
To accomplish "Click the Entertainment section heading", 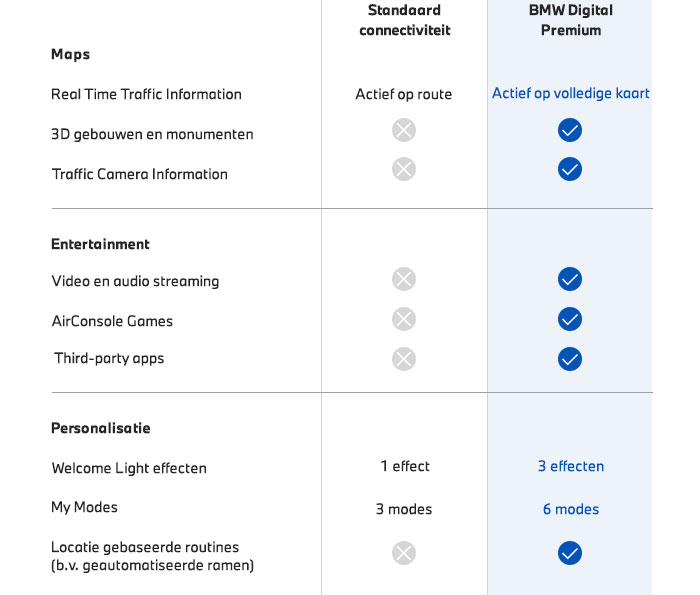I will tap(100, 244).
